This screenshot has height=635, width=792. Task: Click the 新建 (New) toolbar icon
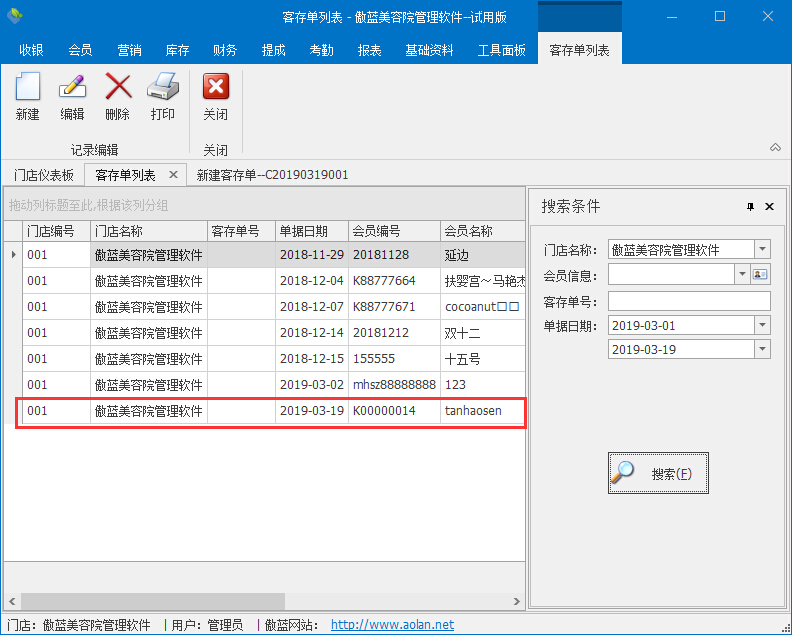coord(27,88)
